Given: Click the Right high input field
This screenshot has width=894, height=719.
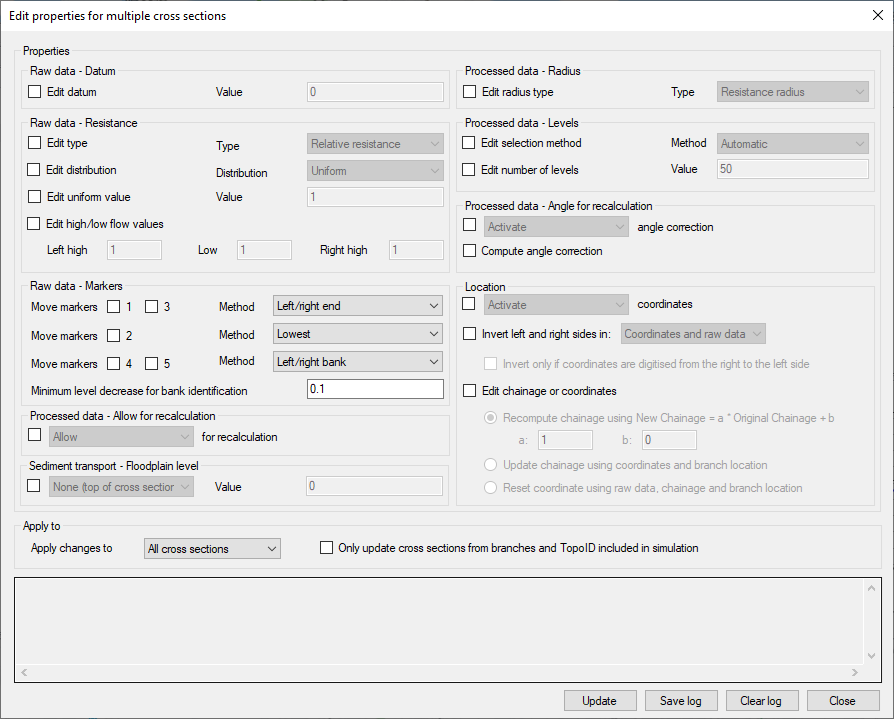Looking at the screenshot, I should [x=416, y=250].
